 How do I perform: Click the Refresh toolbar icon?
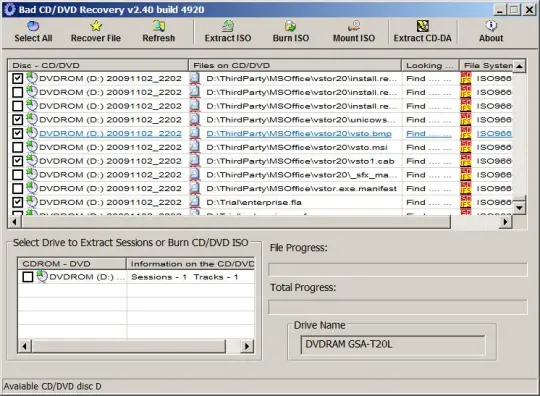coord(159,26)
